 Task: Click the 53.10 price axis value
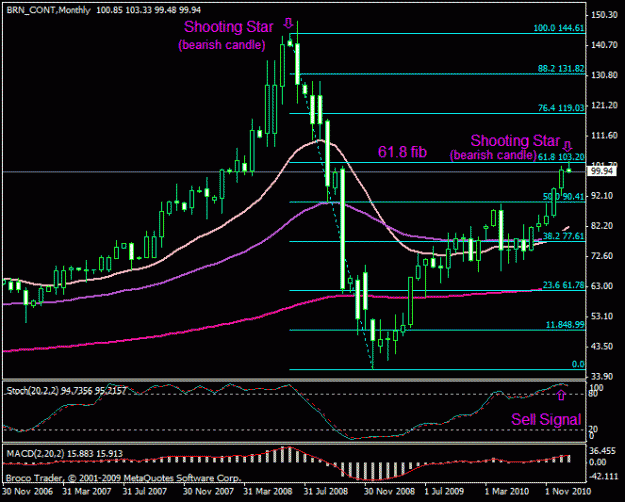pyautogui.click(x=602, y=316)
